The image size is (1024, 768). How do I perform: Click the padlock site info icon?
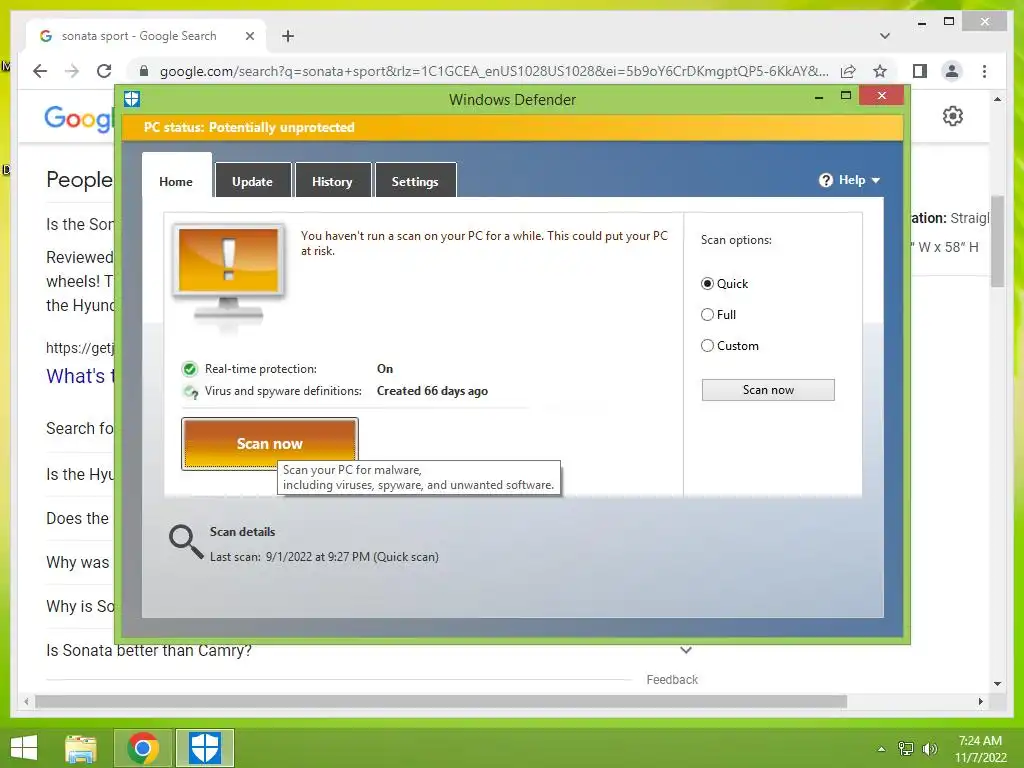click(144, 71)
